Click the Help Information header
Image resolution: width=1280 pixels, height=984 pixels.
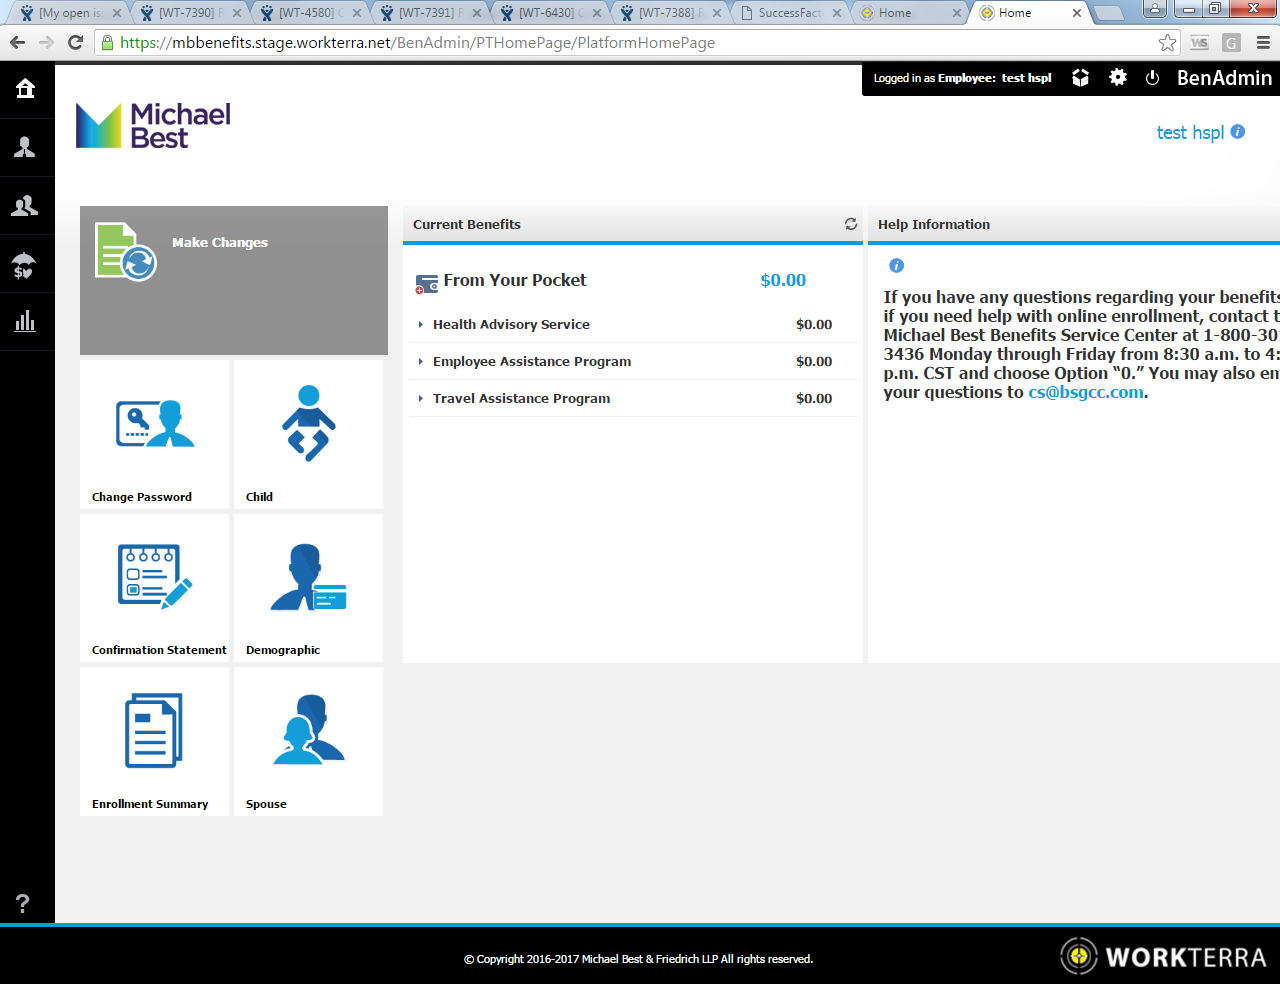934,224
